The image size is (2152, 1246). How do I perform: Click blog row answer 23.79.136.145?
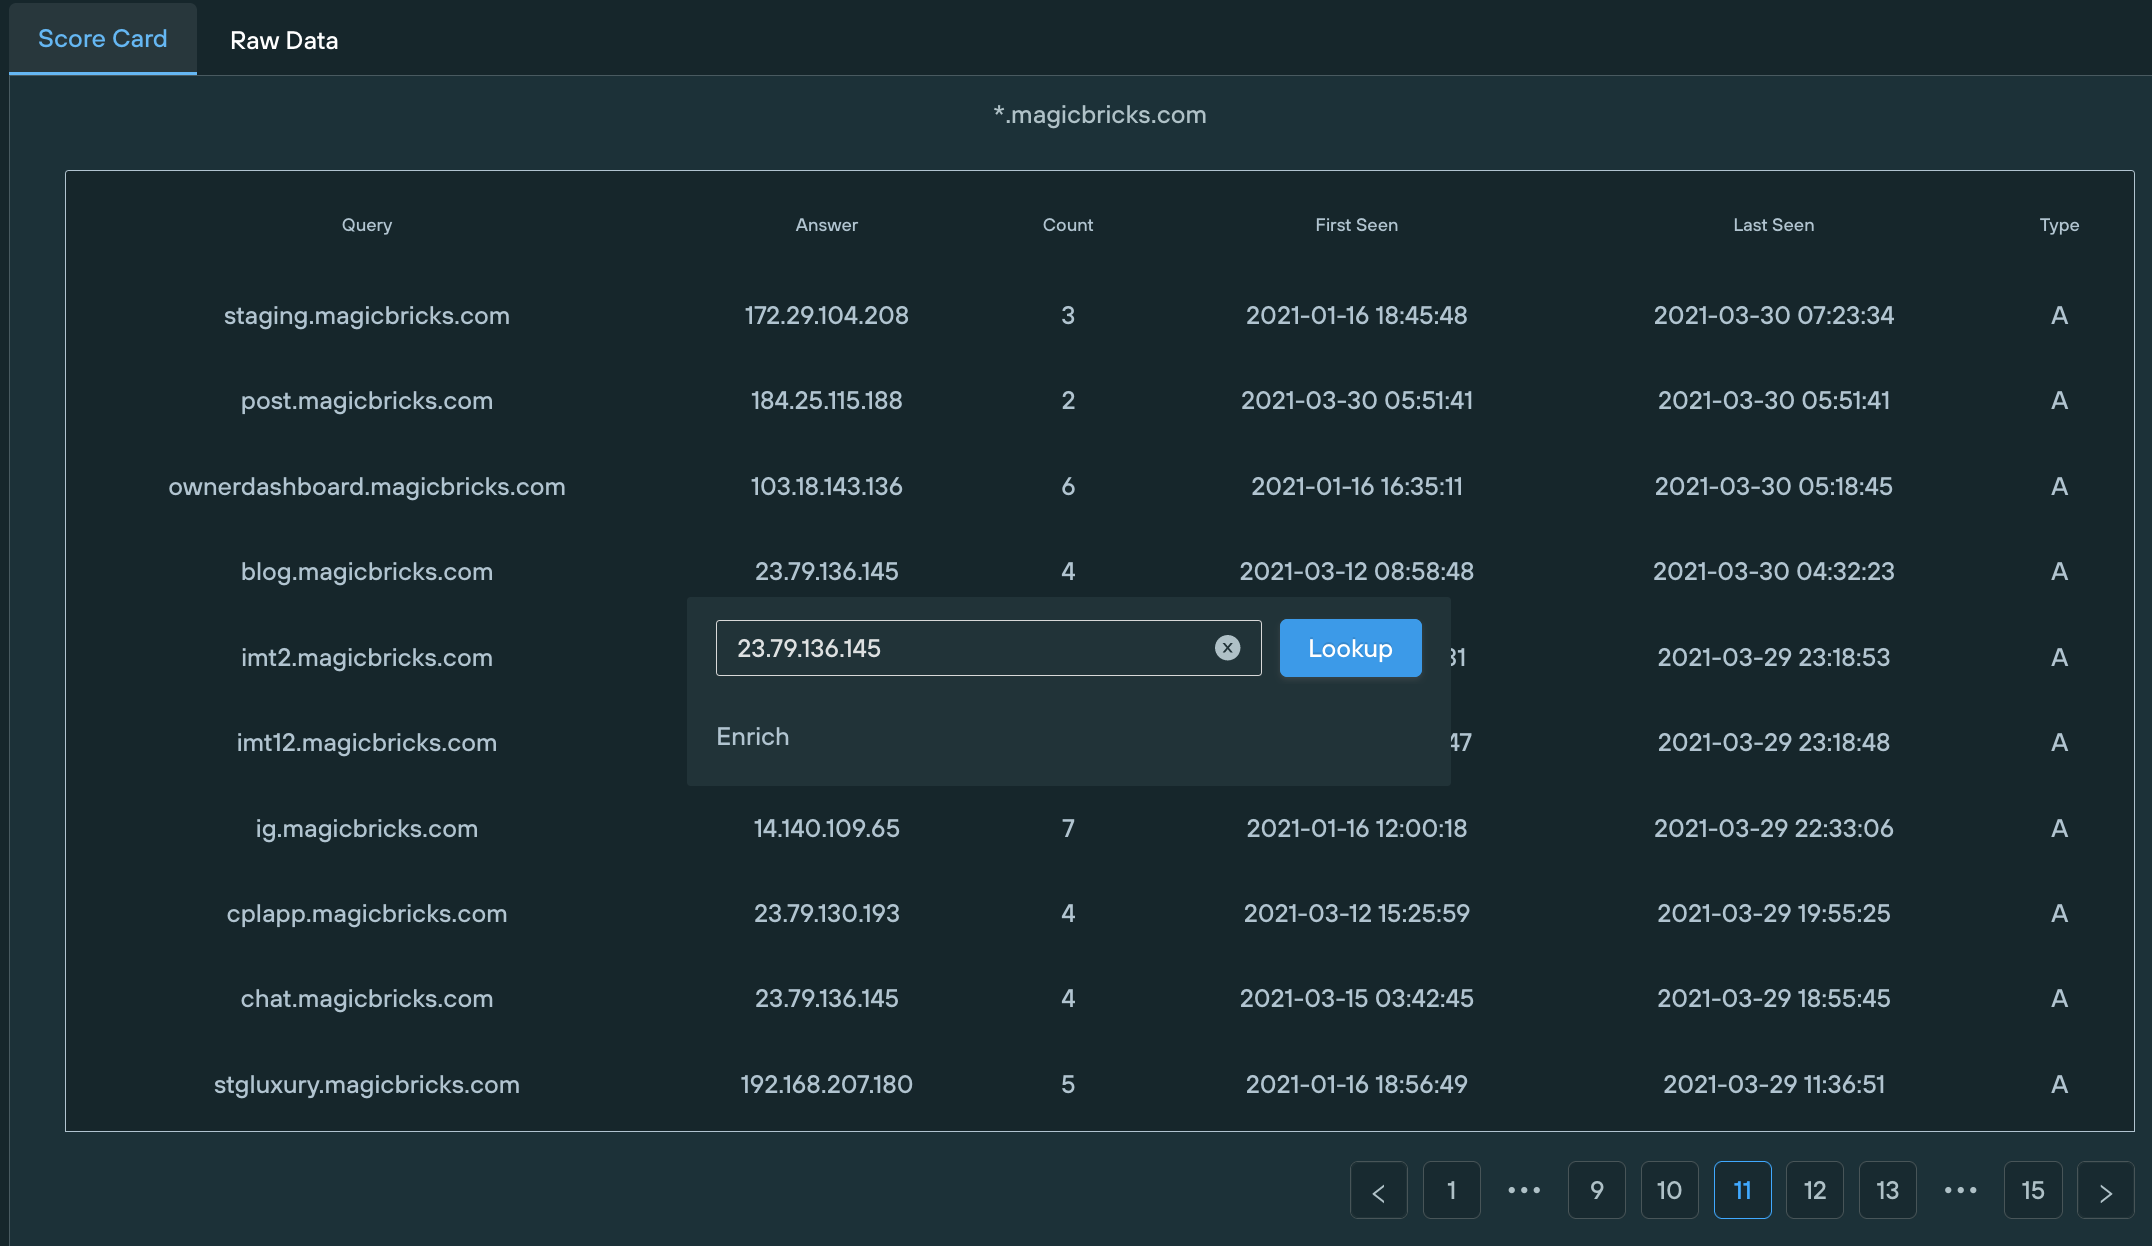[827, 572]
